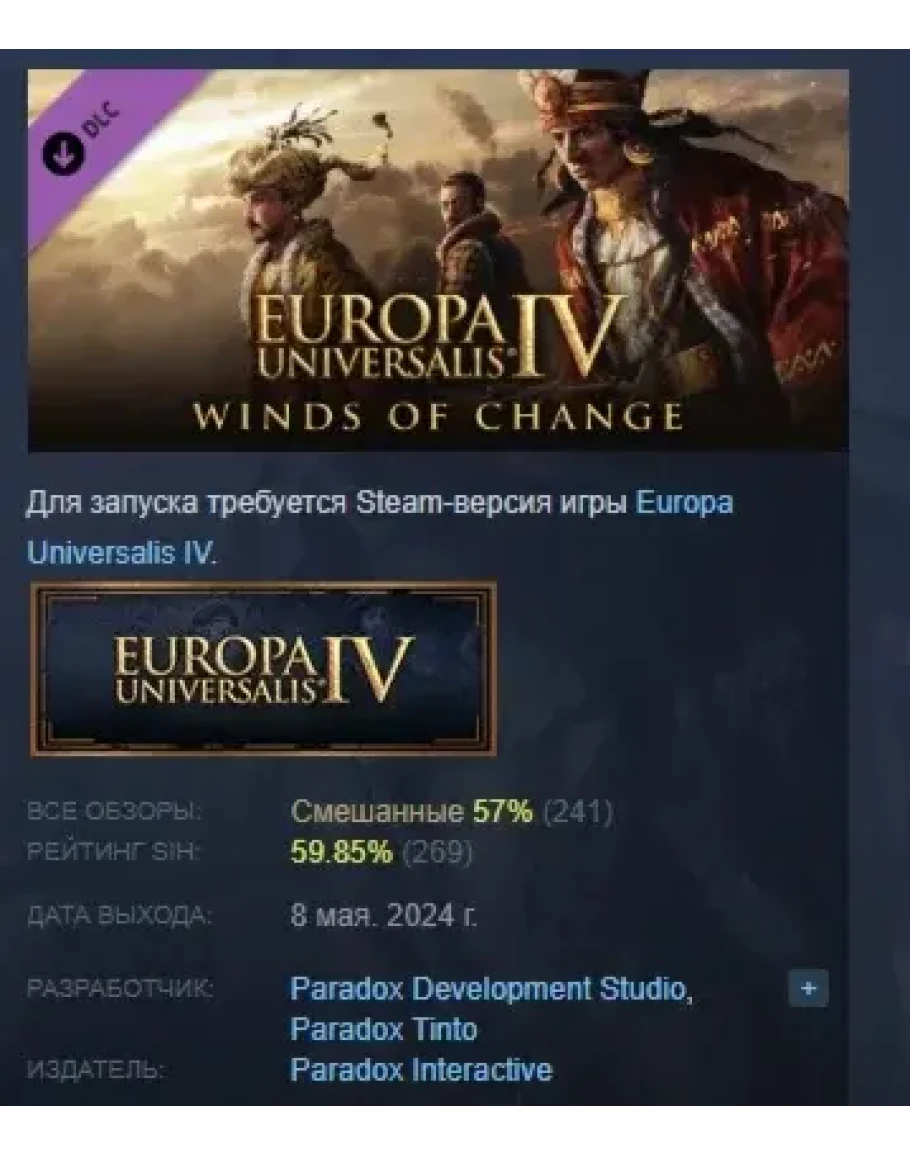Click the Winds of Change subtitle text
The height and width of the screenshot is (1155, 910).
[x=438, y=417]
